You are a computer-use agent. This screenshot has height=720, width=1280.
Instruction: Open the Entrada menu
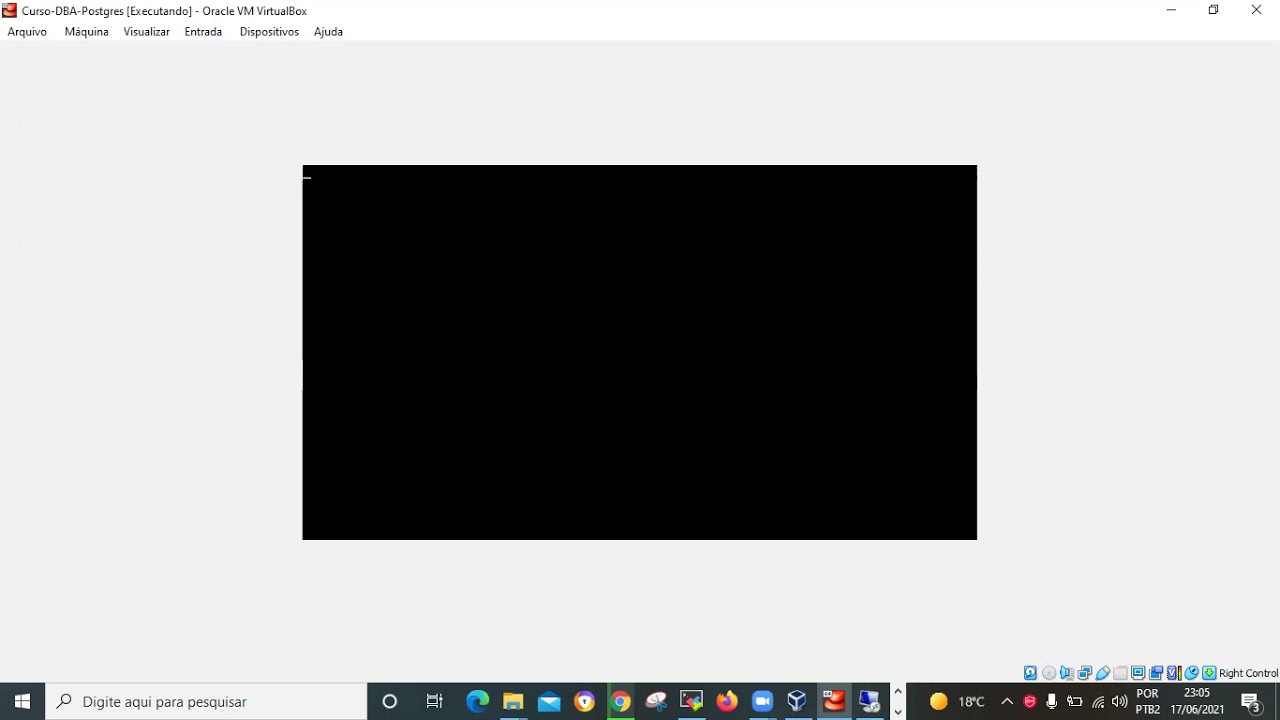203,32
